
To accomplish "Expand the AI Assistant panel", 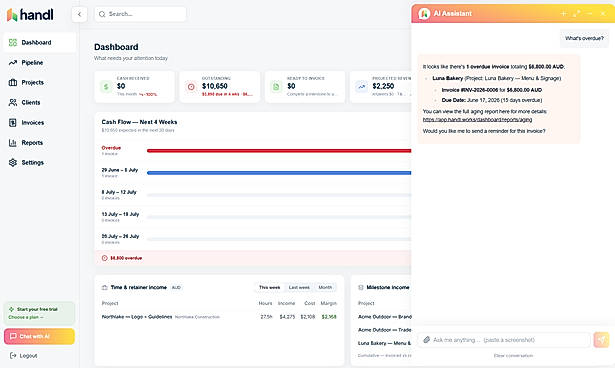I will point(576,13).
